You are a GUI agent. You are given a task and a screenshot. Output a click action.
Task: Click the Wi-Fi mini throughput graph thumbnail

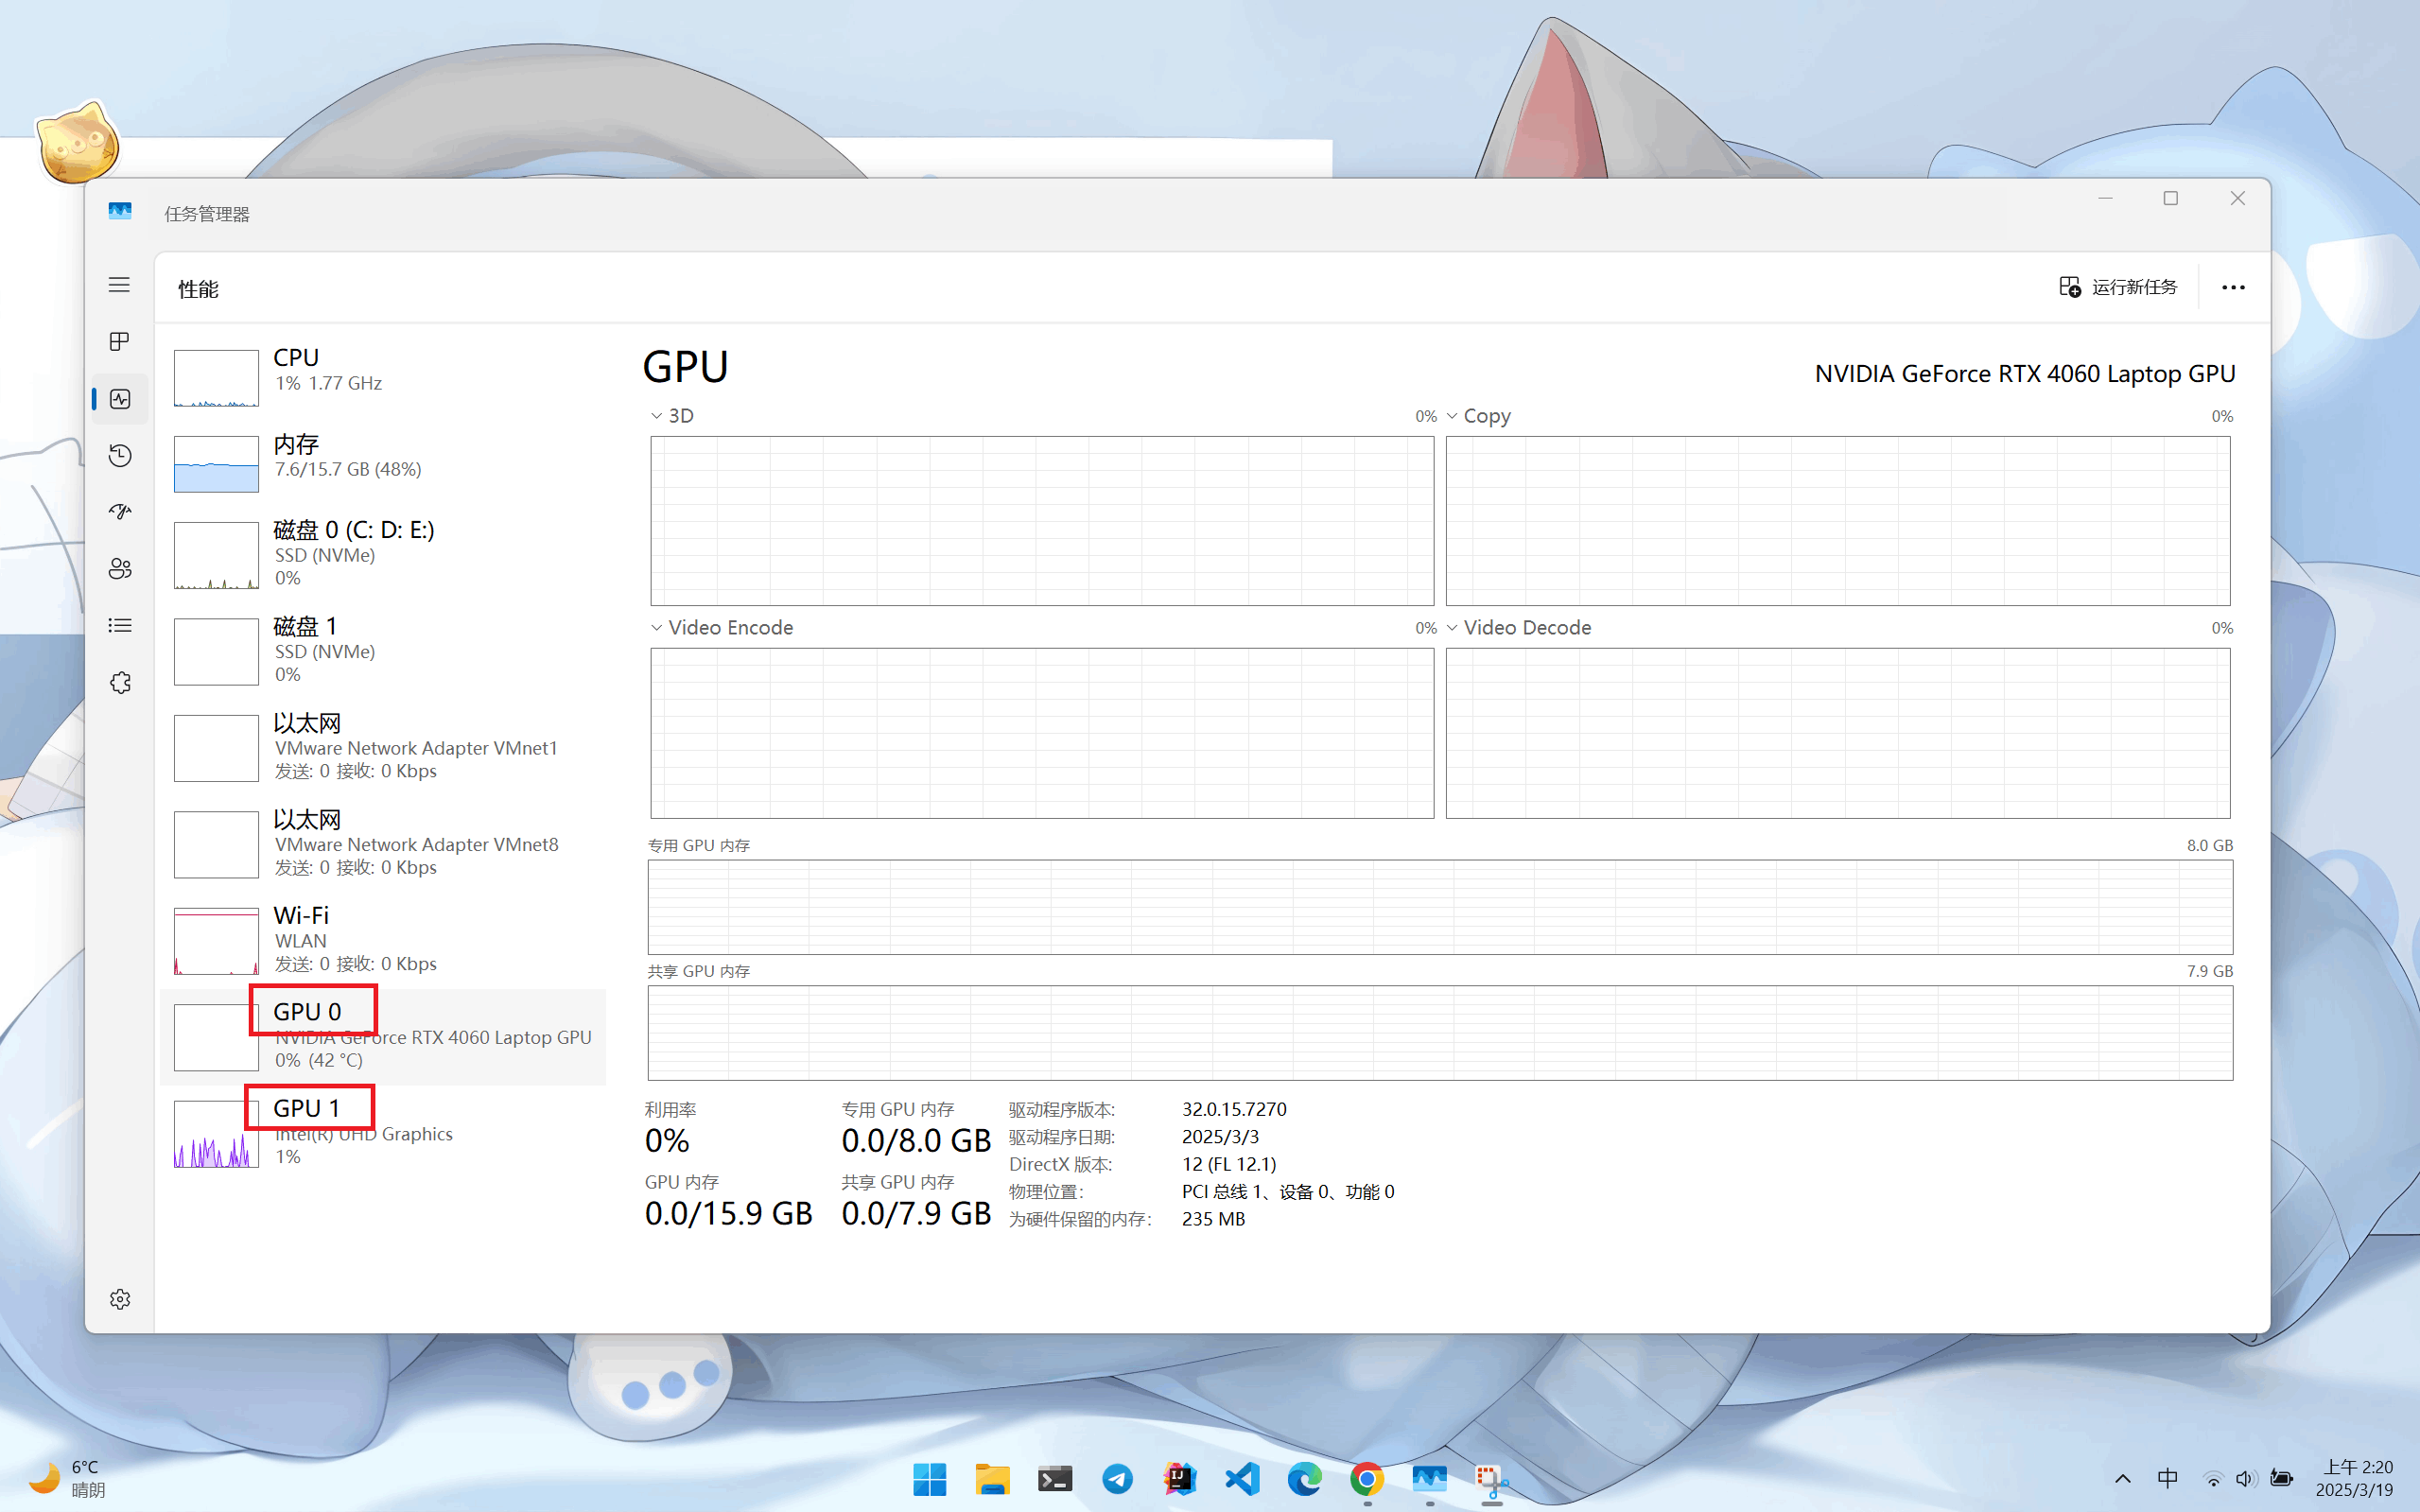[x=216, y=941]
